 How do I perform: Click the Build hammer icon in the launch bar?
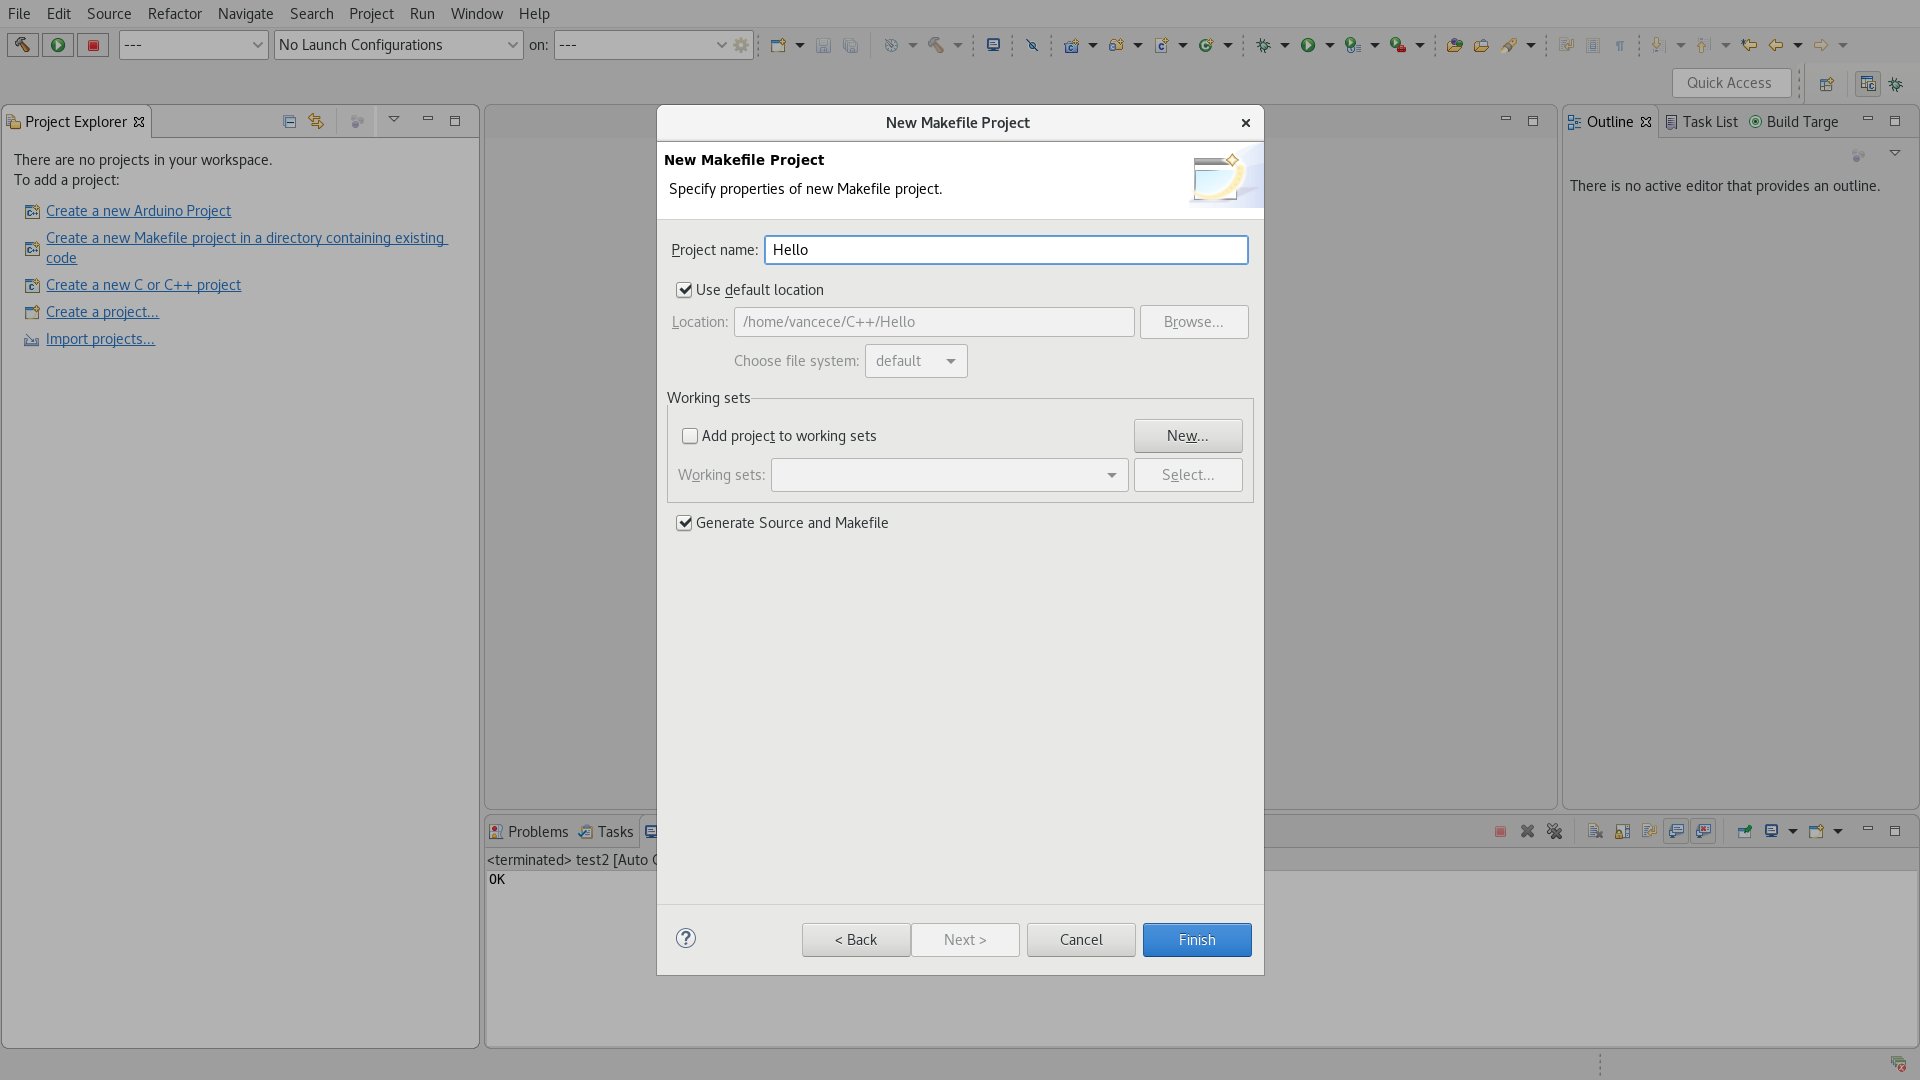(22, 45)
